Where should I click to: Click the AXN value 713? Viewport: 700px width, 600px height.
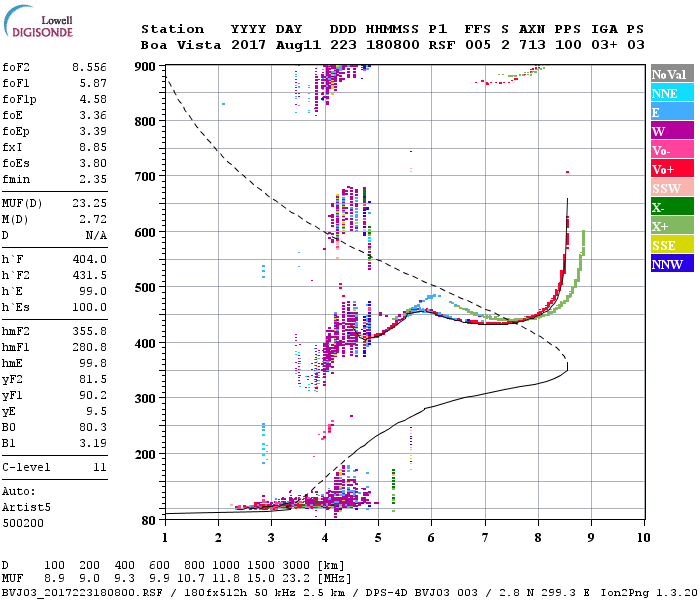click(x=532, y=45)
